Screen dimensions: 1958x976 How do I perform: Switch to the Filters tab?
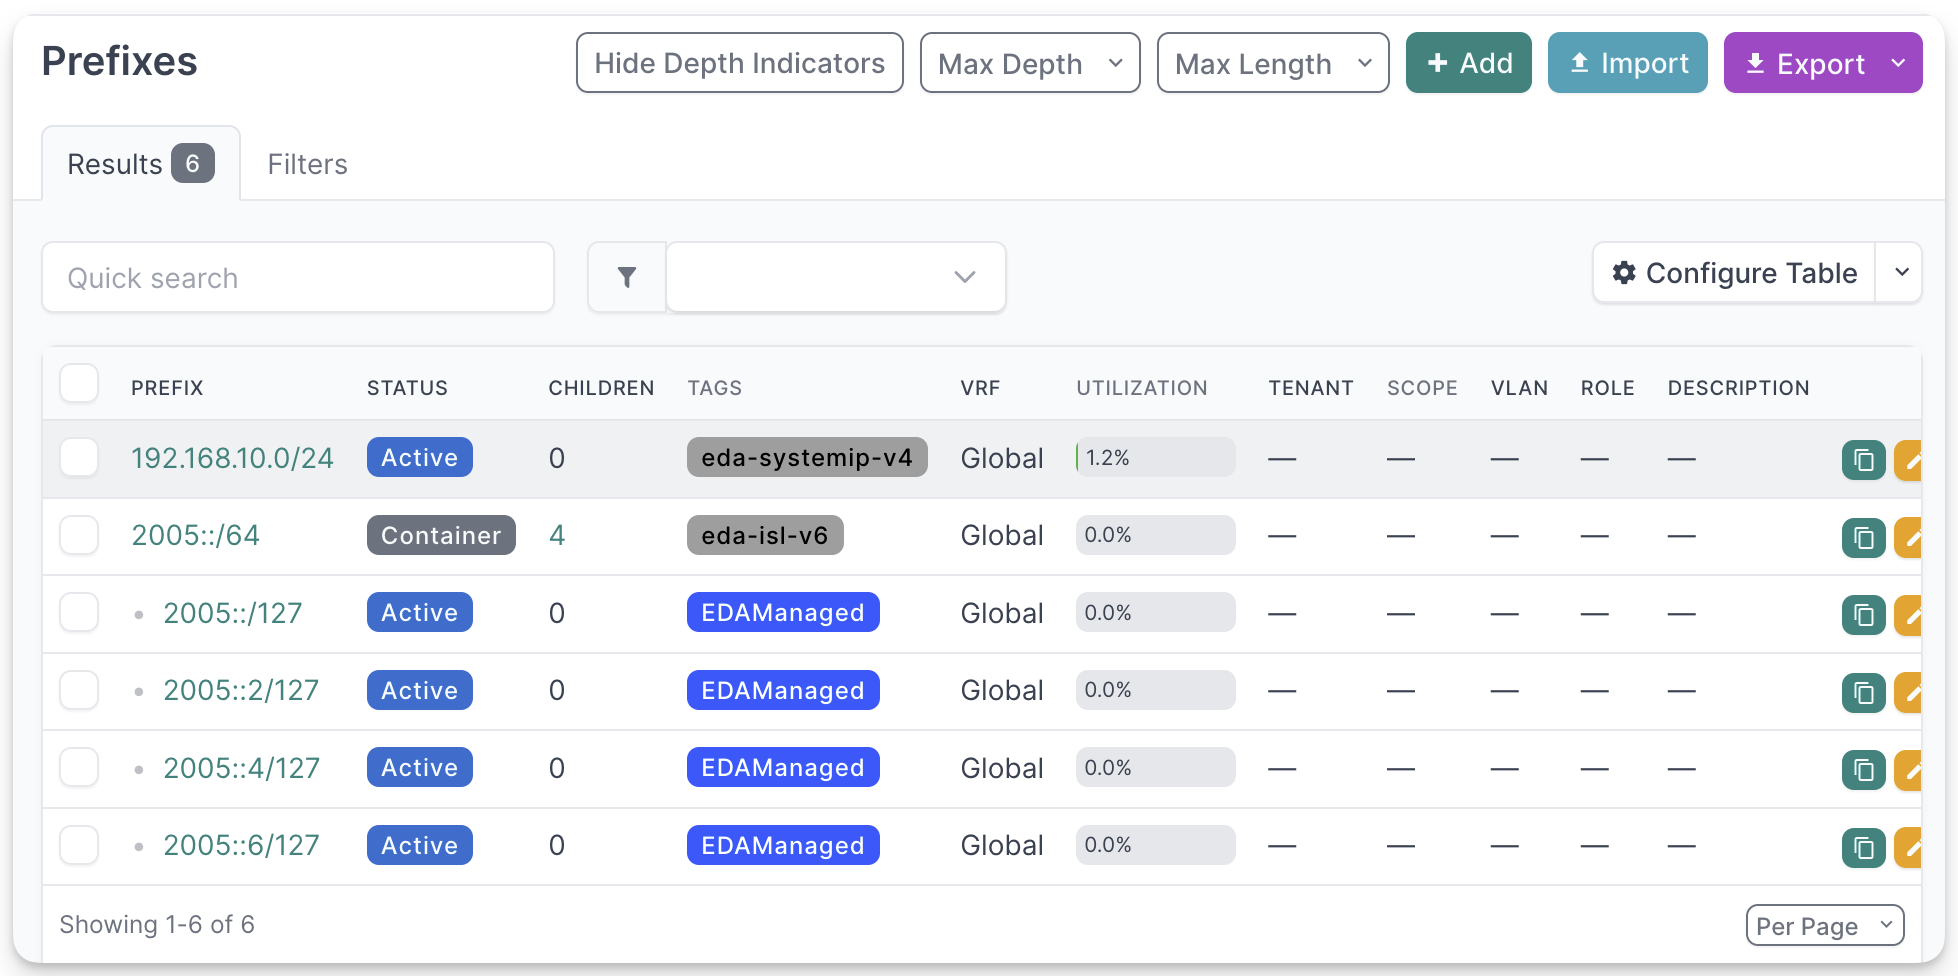(x=307, y=164)
